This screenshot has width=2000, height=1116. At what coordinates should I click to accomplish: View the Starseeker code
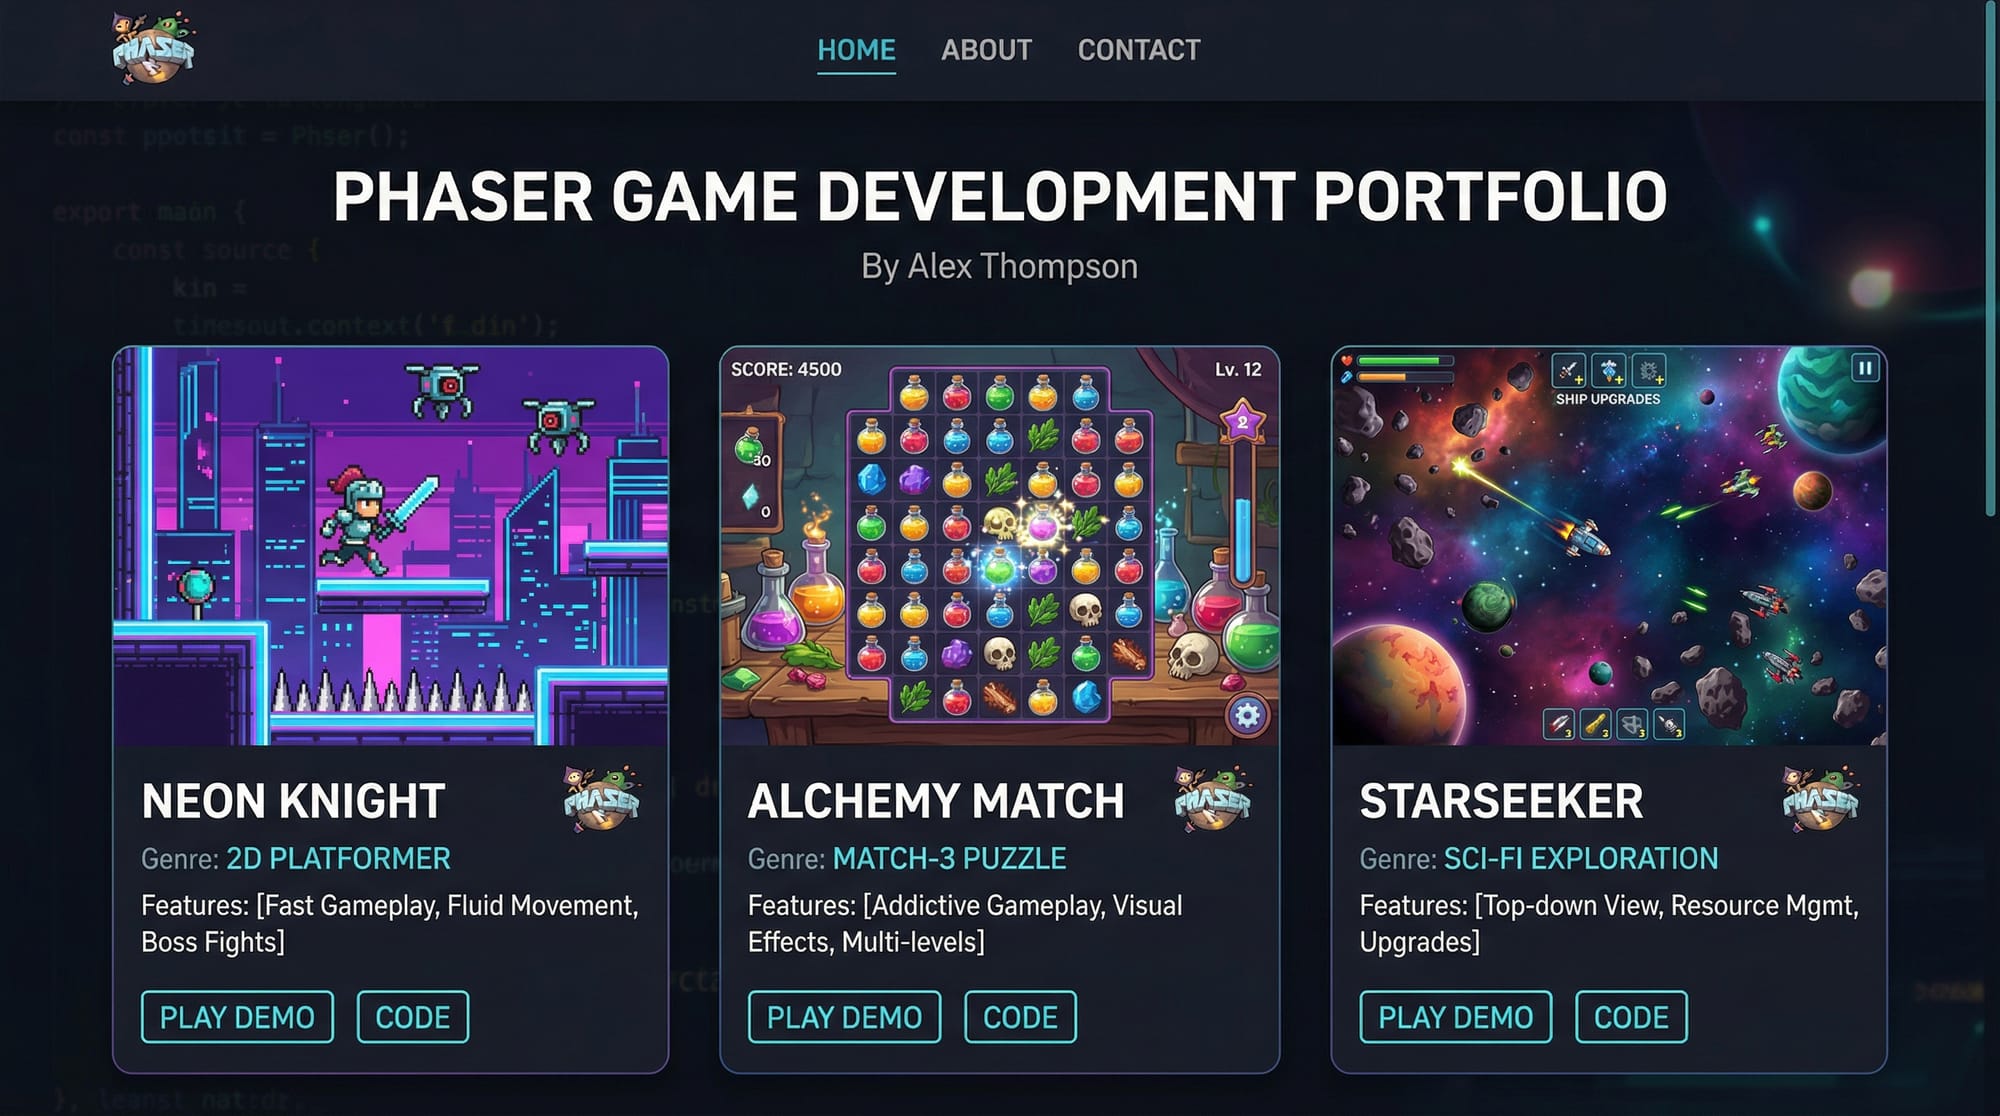coord(1631,1017)
